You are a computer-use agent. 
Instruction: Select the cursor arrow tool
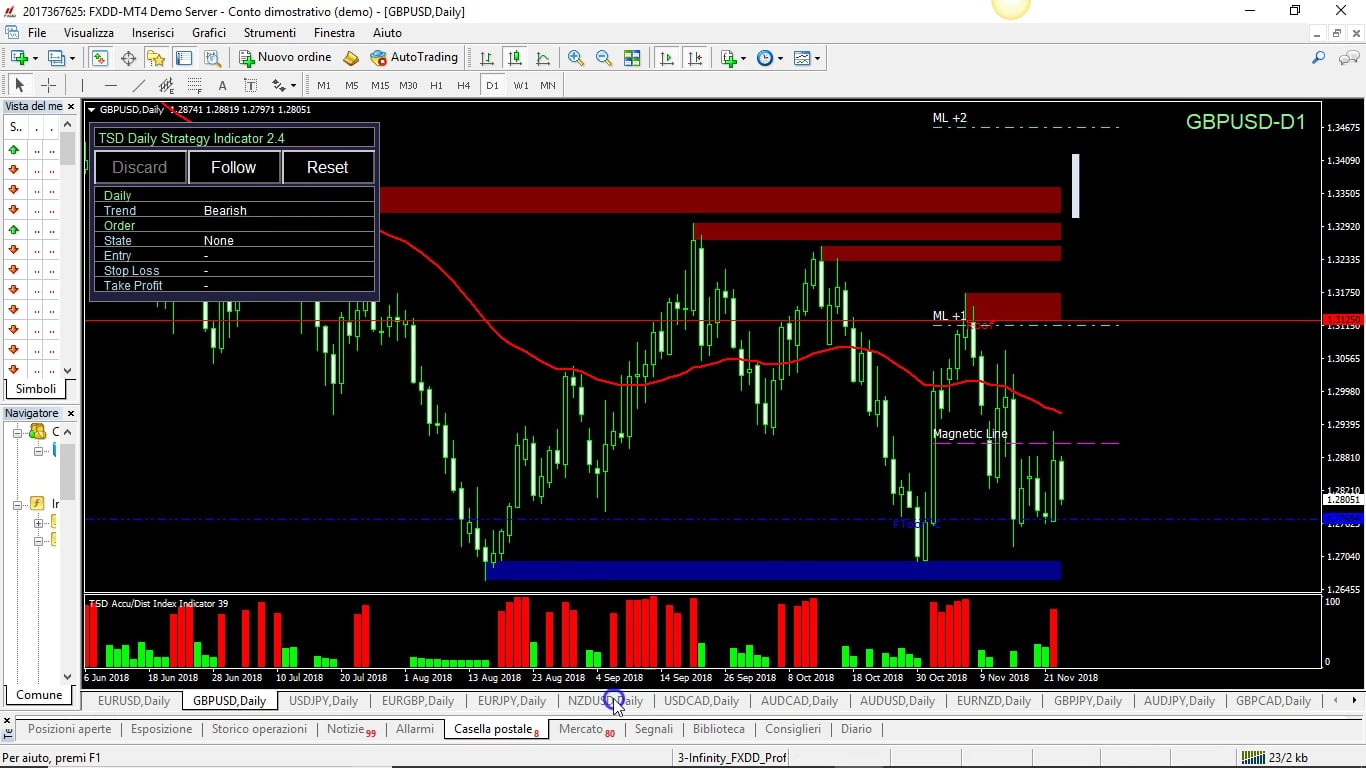[19, 86]
